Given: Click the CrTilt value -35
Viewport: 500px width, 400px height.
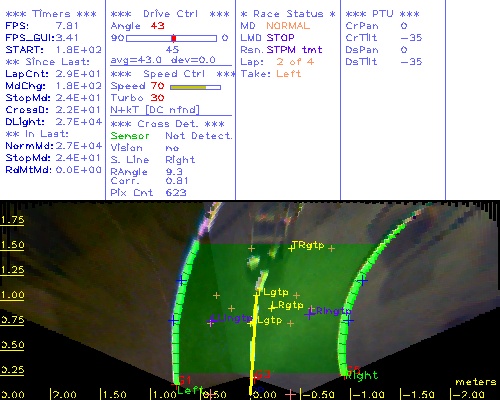Looking at the screenshot, I should 411,38.
